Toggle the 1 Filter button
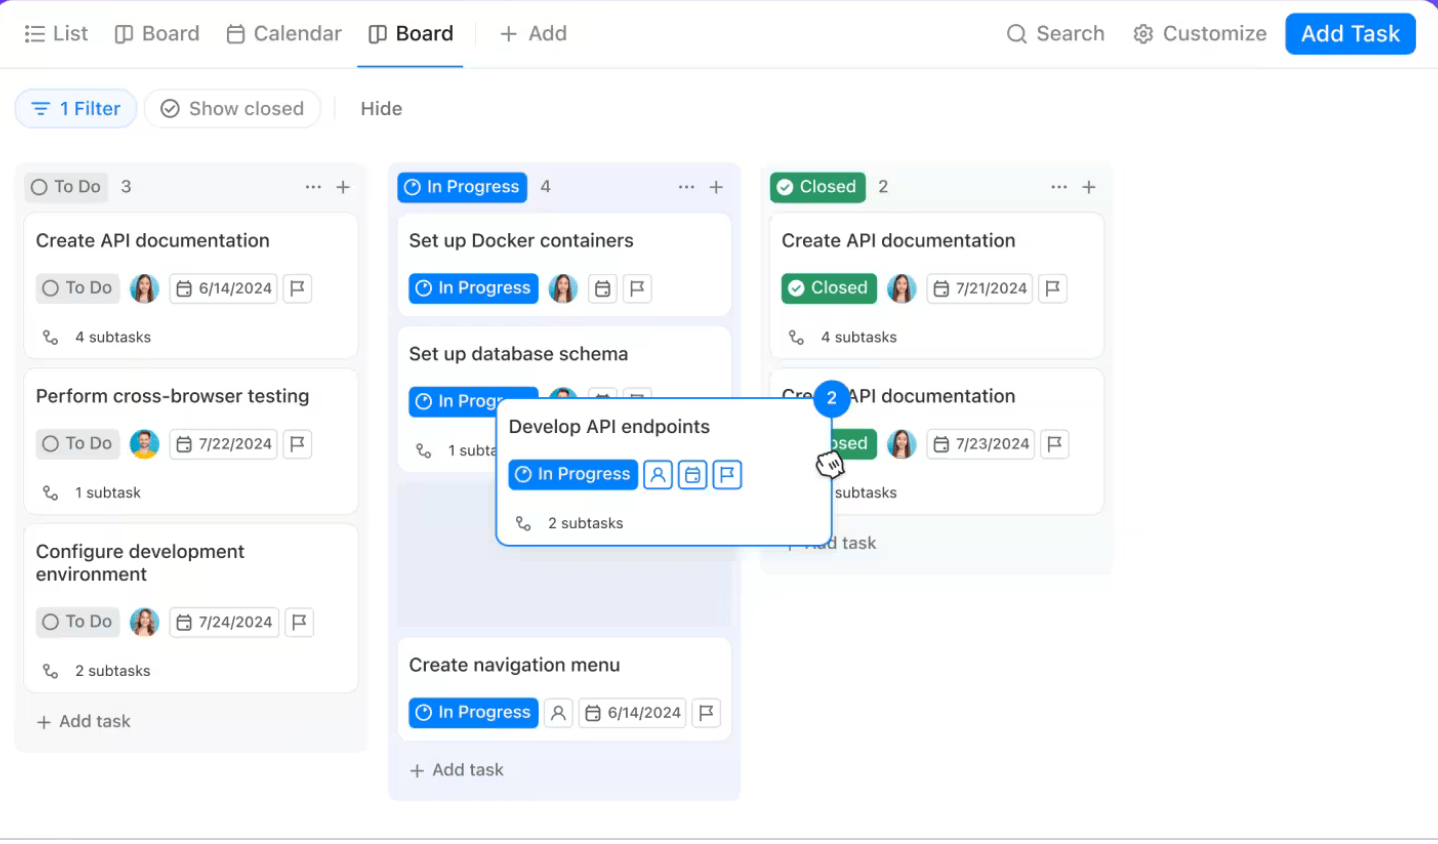The height and width of the screenshot is (844, 1438). (76, 109)
